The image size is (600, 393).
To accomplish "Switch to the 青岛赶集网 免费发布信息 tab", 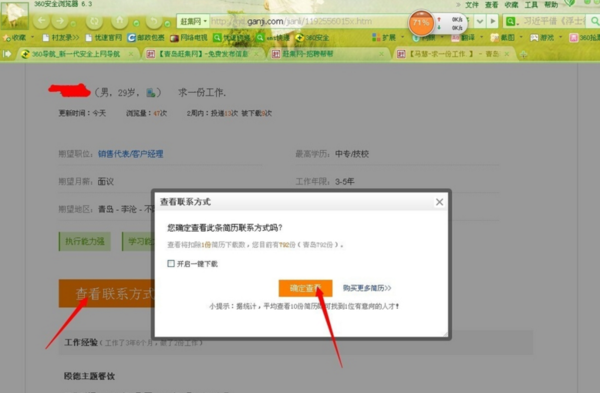I will [203, 54].
